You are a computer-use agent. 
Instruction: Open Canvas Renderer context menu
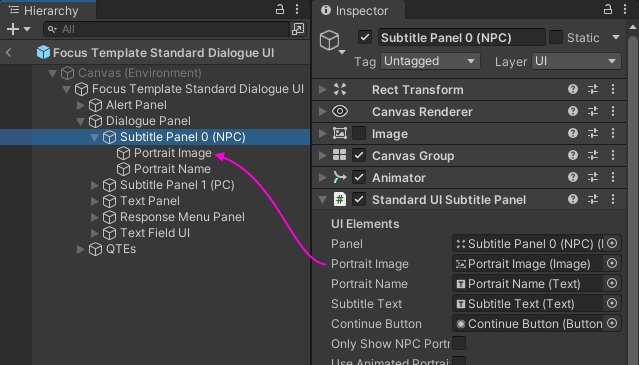(x=613, y=111)
